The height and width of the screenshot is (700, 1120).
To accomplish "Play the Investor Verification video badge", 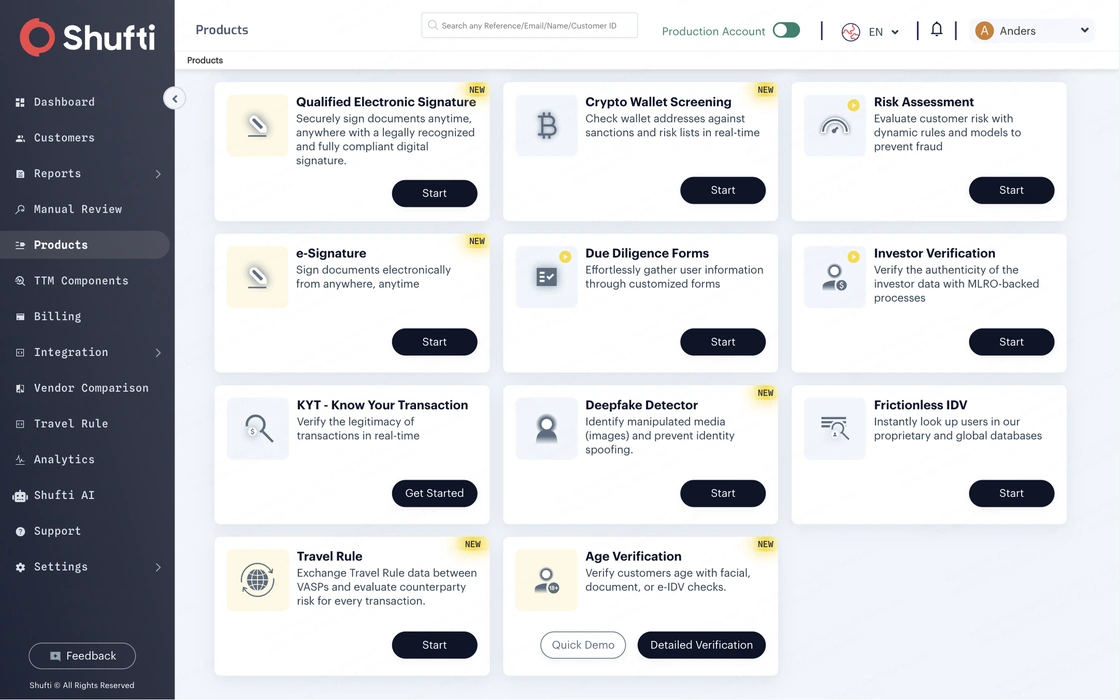I will [x=854, y=256].
